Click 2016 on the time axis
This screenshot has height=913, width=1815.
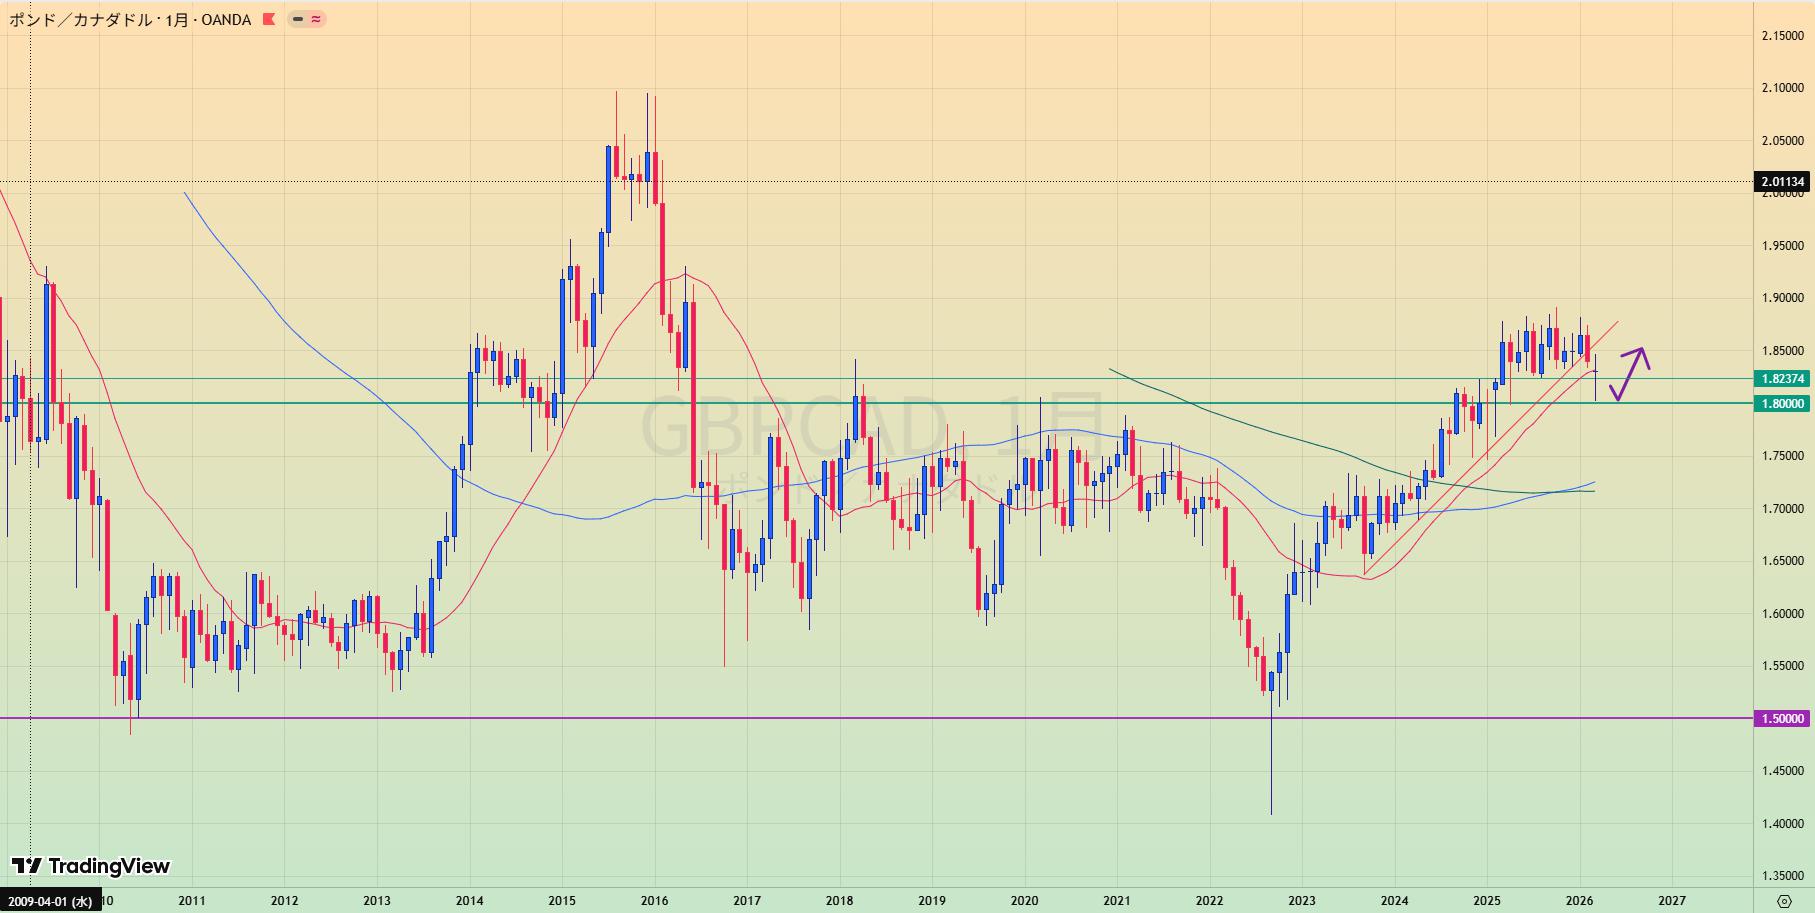pos(654,901)
